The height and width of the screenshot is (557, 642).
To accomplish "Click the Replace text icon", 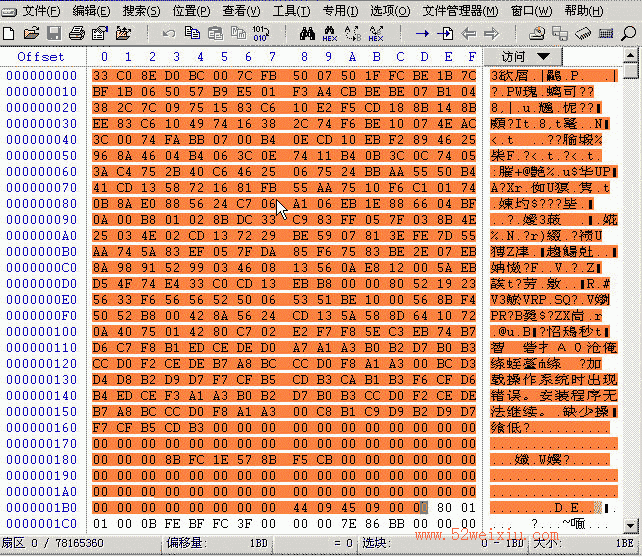I will [x=353, y=33].
